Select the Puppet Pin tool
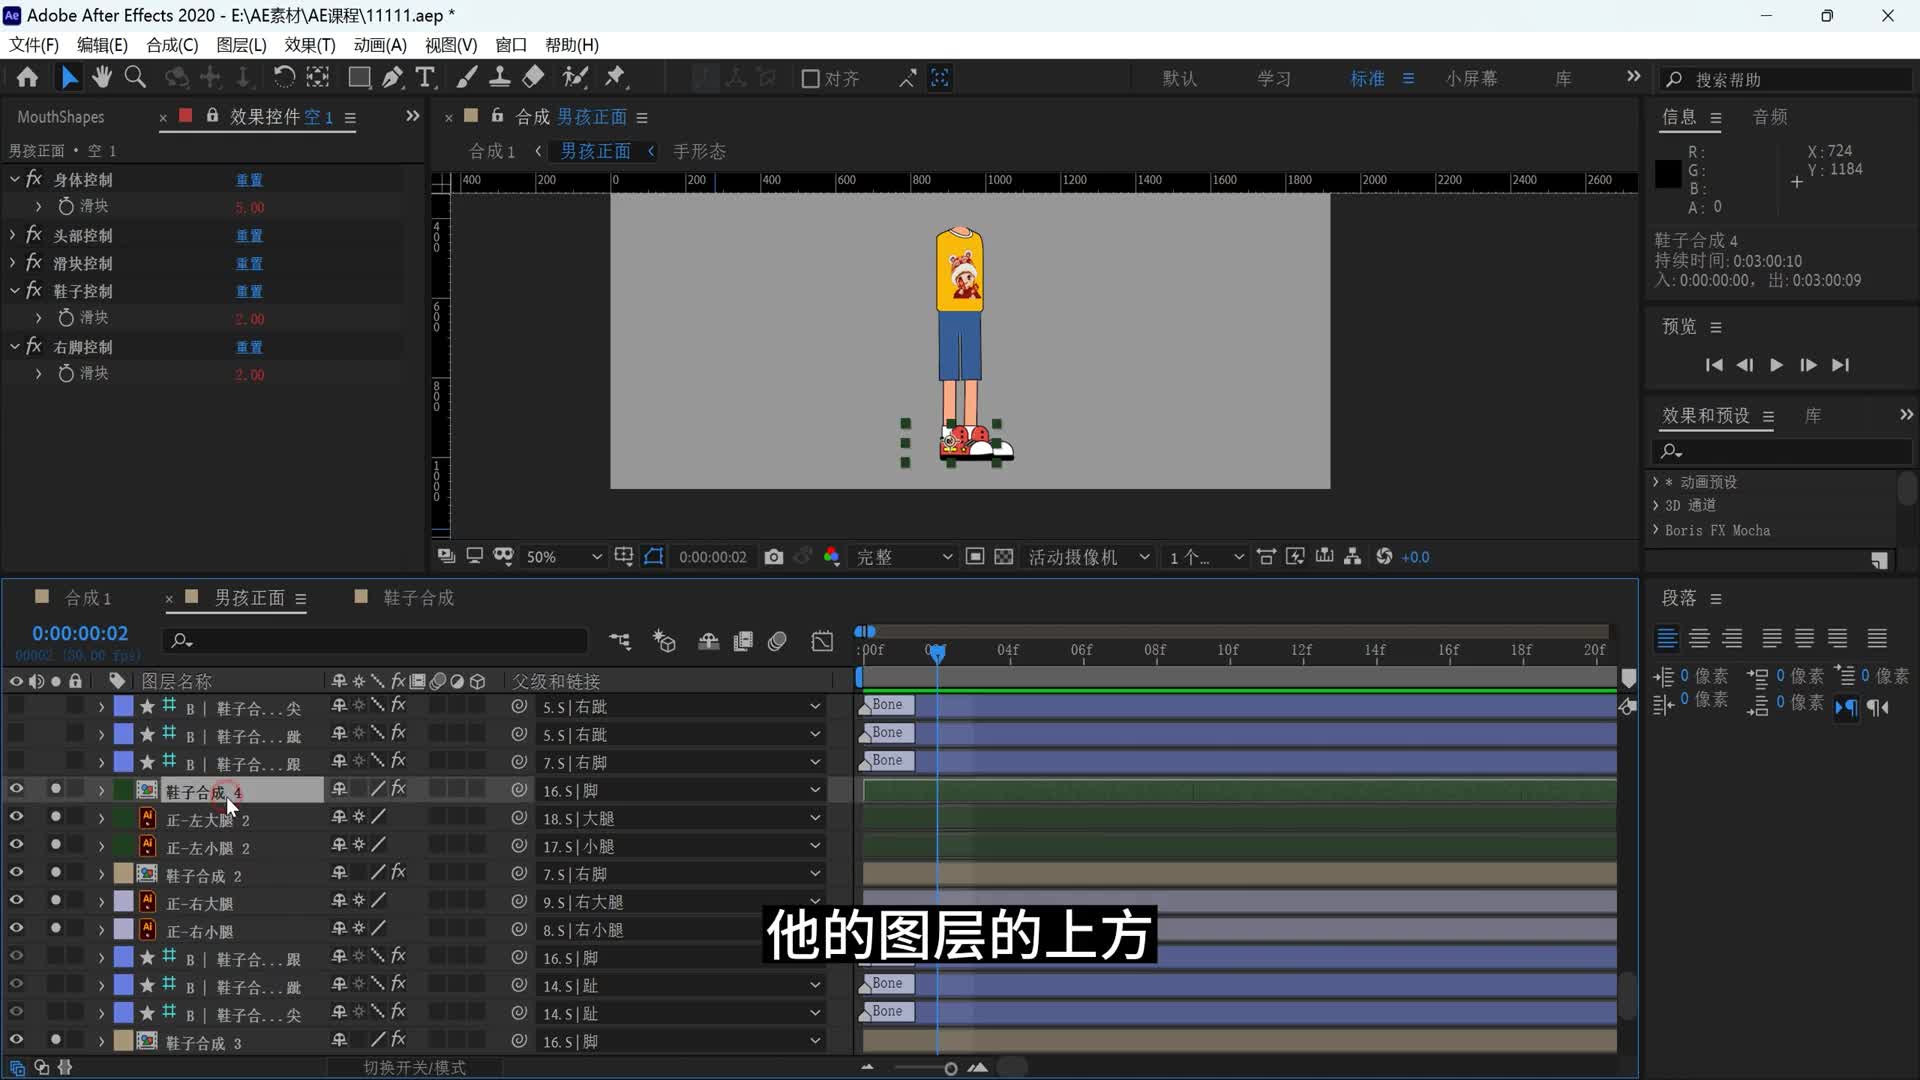Screen dimensions: 1920x1080 (x=614, y=78)
